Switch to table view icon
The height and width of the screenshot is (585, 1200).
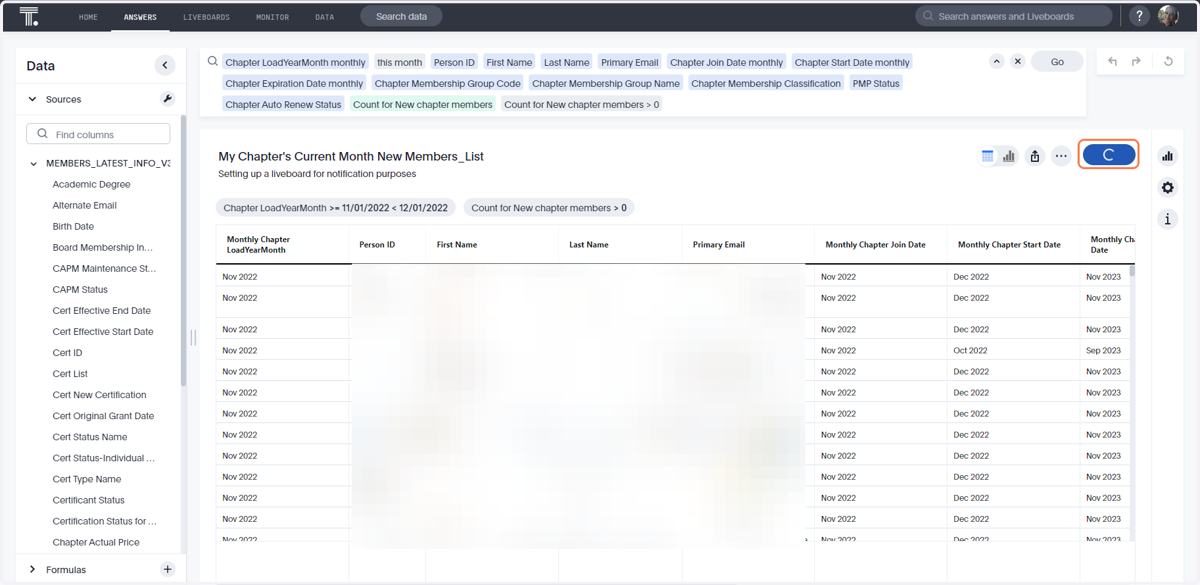coord(988,156)
